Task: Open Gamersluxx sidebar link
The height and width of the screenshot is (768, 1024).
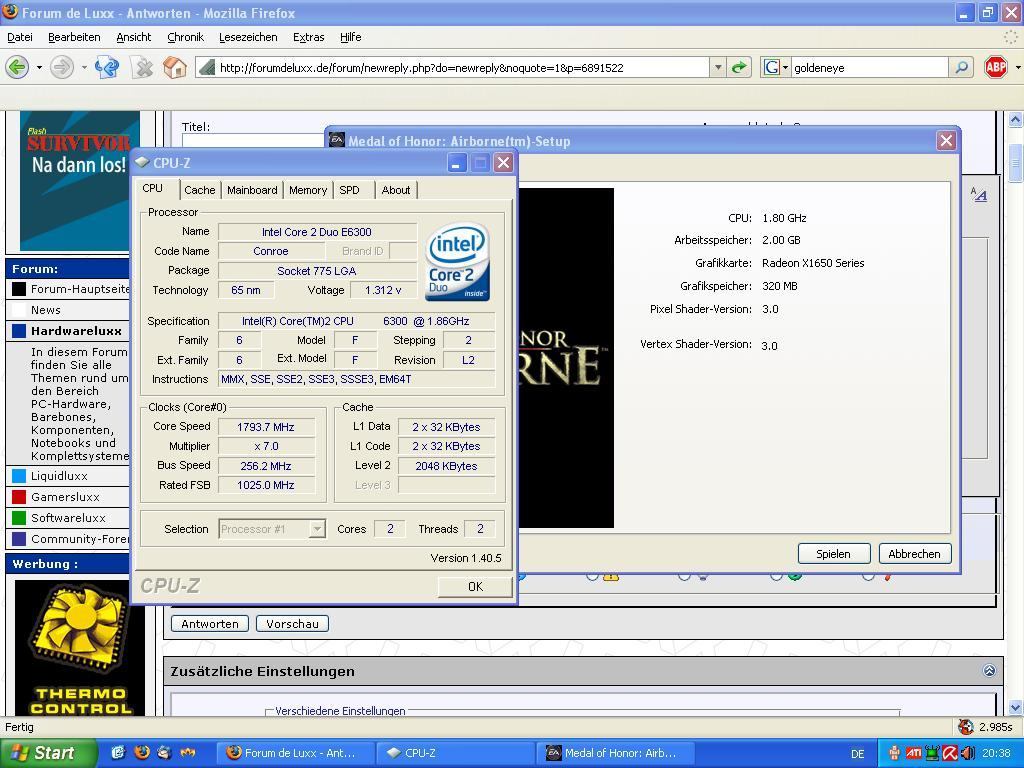Action: point(65,496)
